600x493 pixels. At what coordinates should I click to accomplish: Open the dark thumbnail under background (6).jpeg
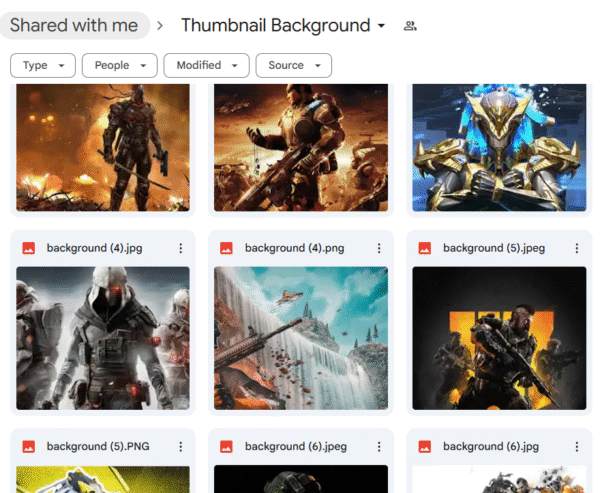301,479
